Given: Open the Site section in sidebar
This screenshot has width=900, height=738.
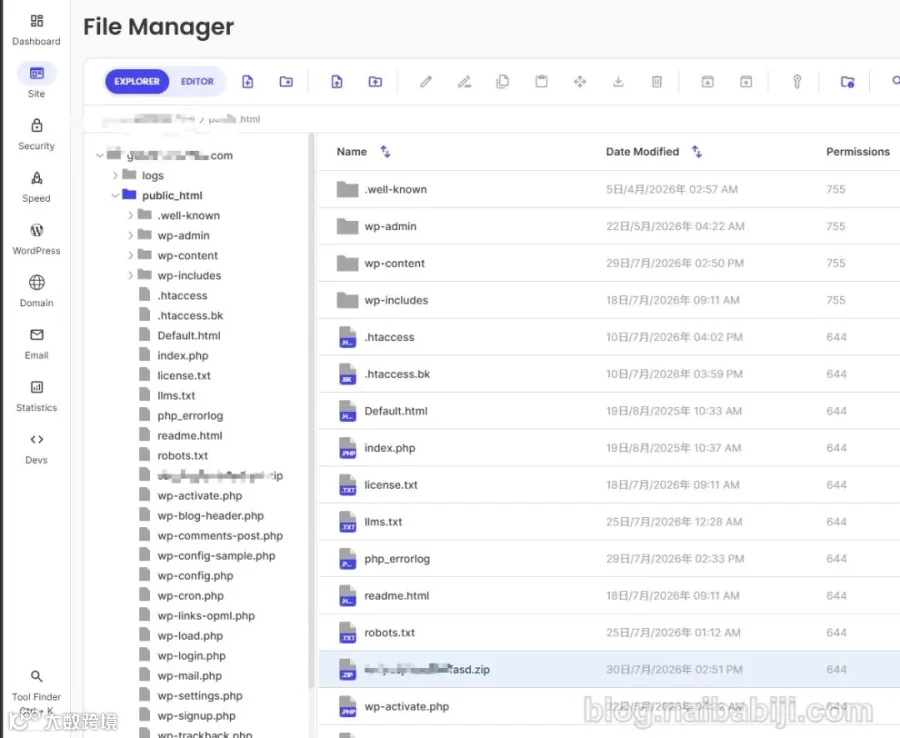Looking at the screenshot, I should click(x=36, y=80).
